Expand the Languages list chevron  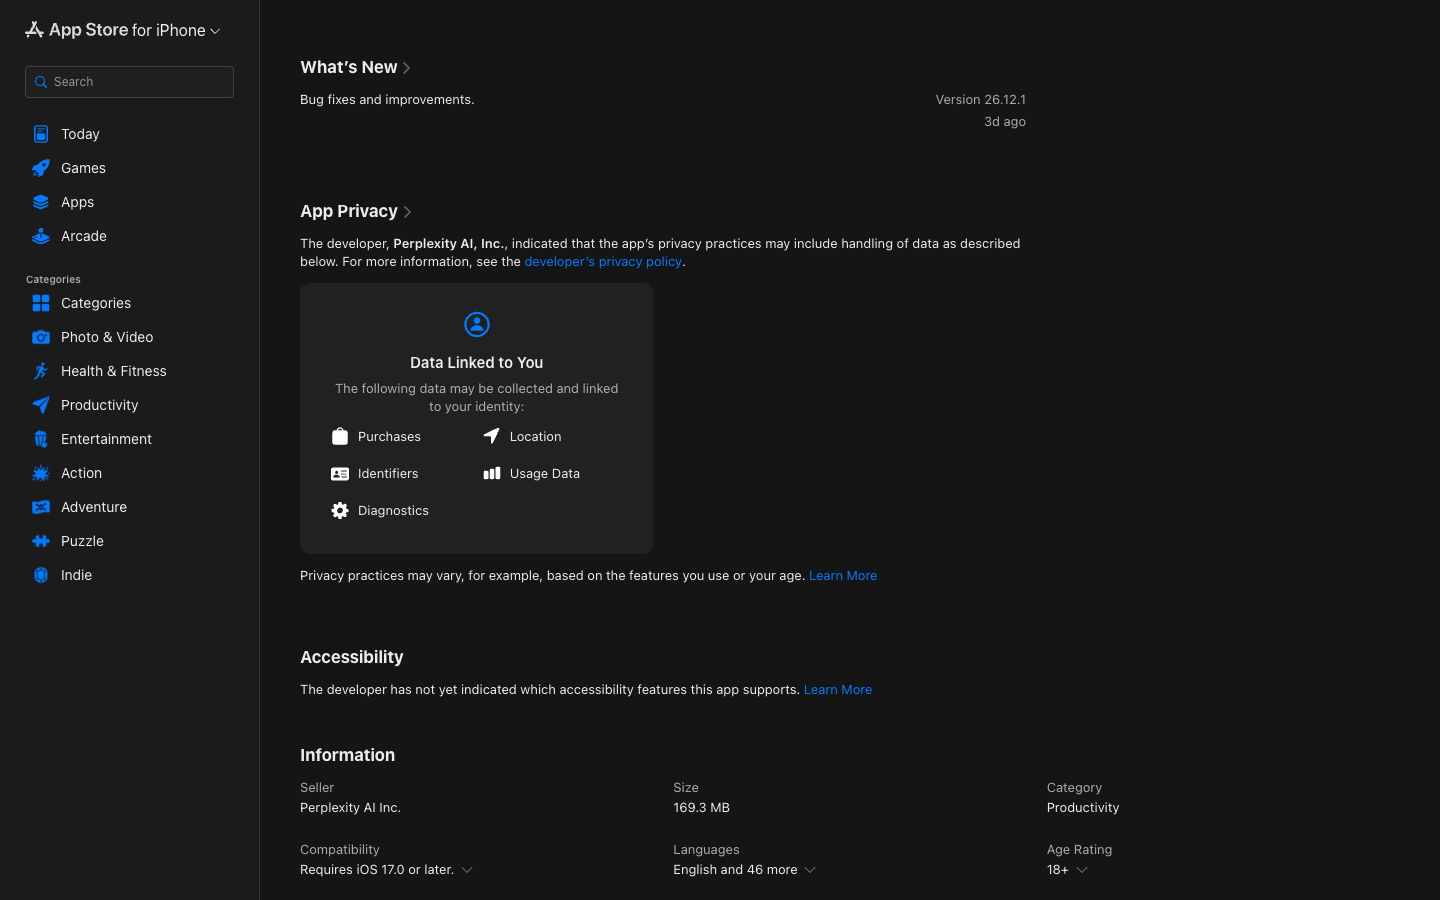810,870
